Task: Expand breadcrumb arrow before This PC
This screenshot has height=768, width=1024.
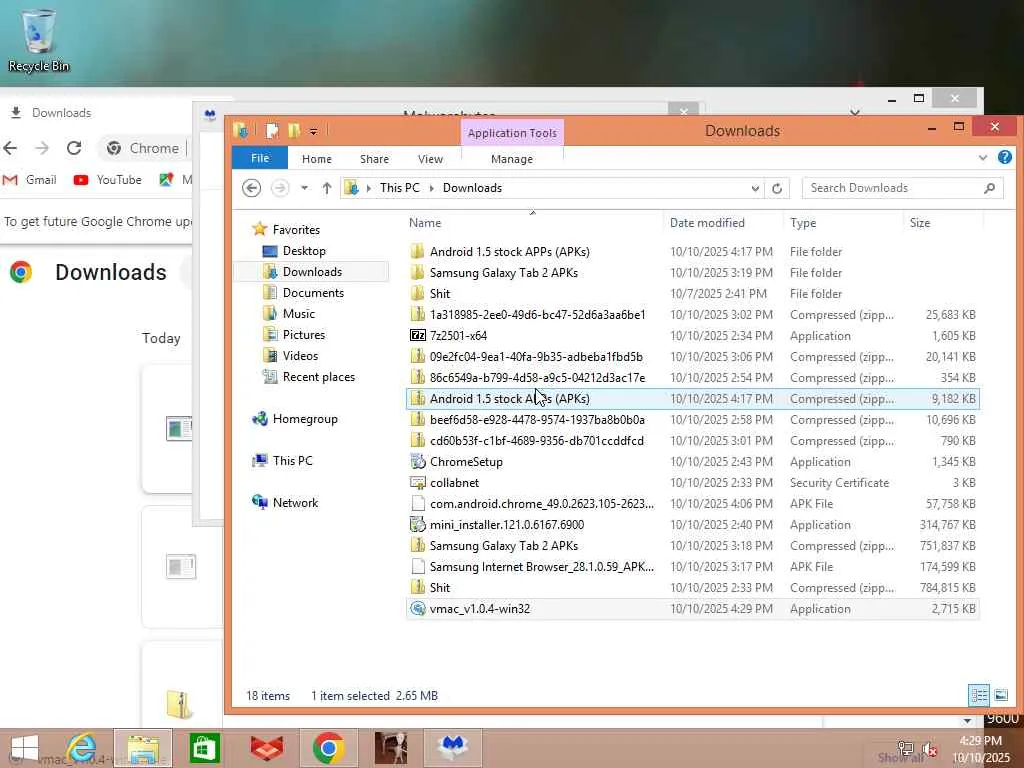Action: [368, 188]
